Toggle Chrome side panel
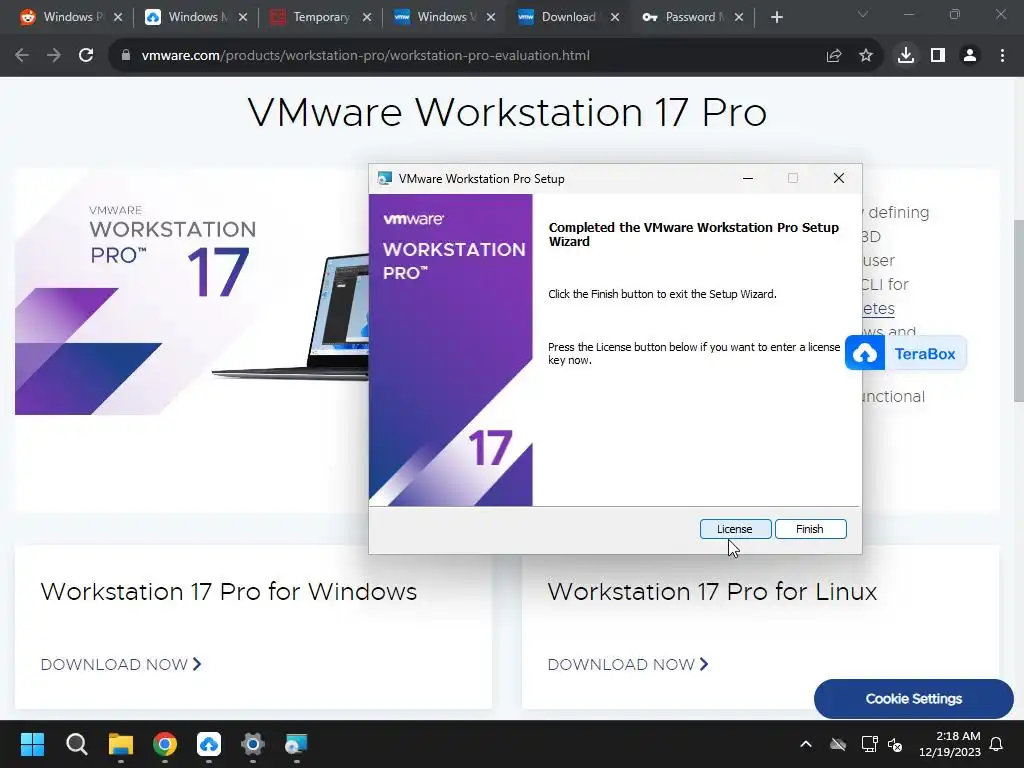 point(938,56)
